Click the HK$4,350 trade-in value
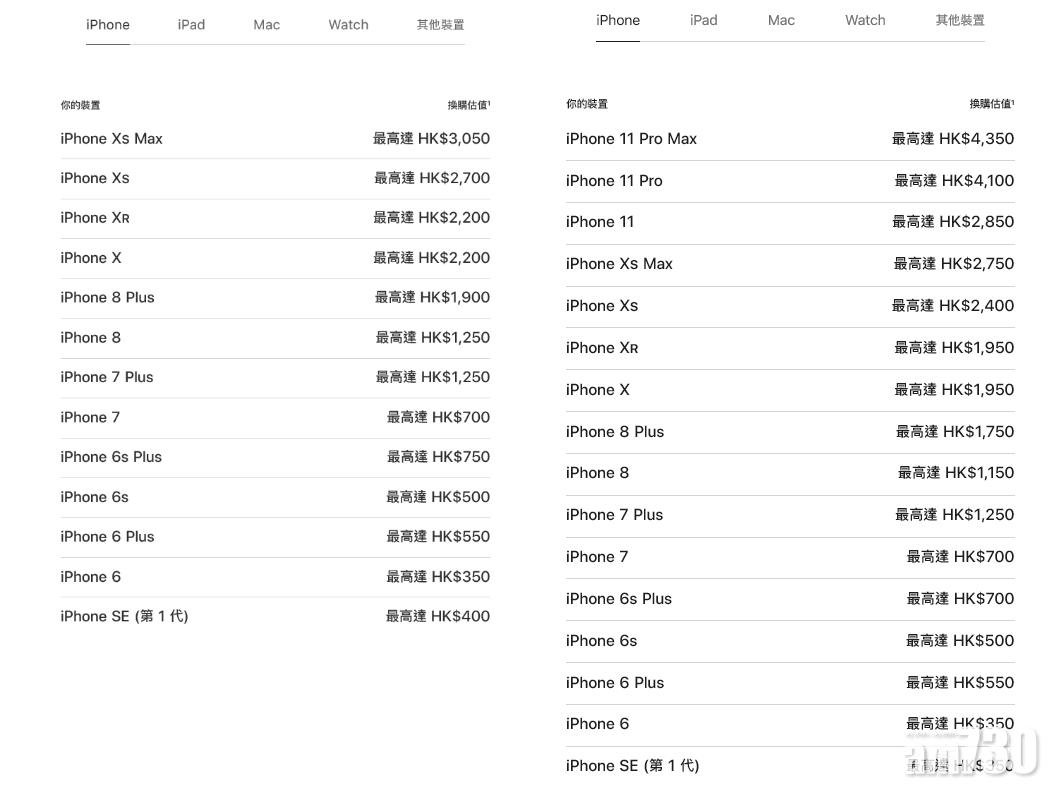 (x=953, y=139)
